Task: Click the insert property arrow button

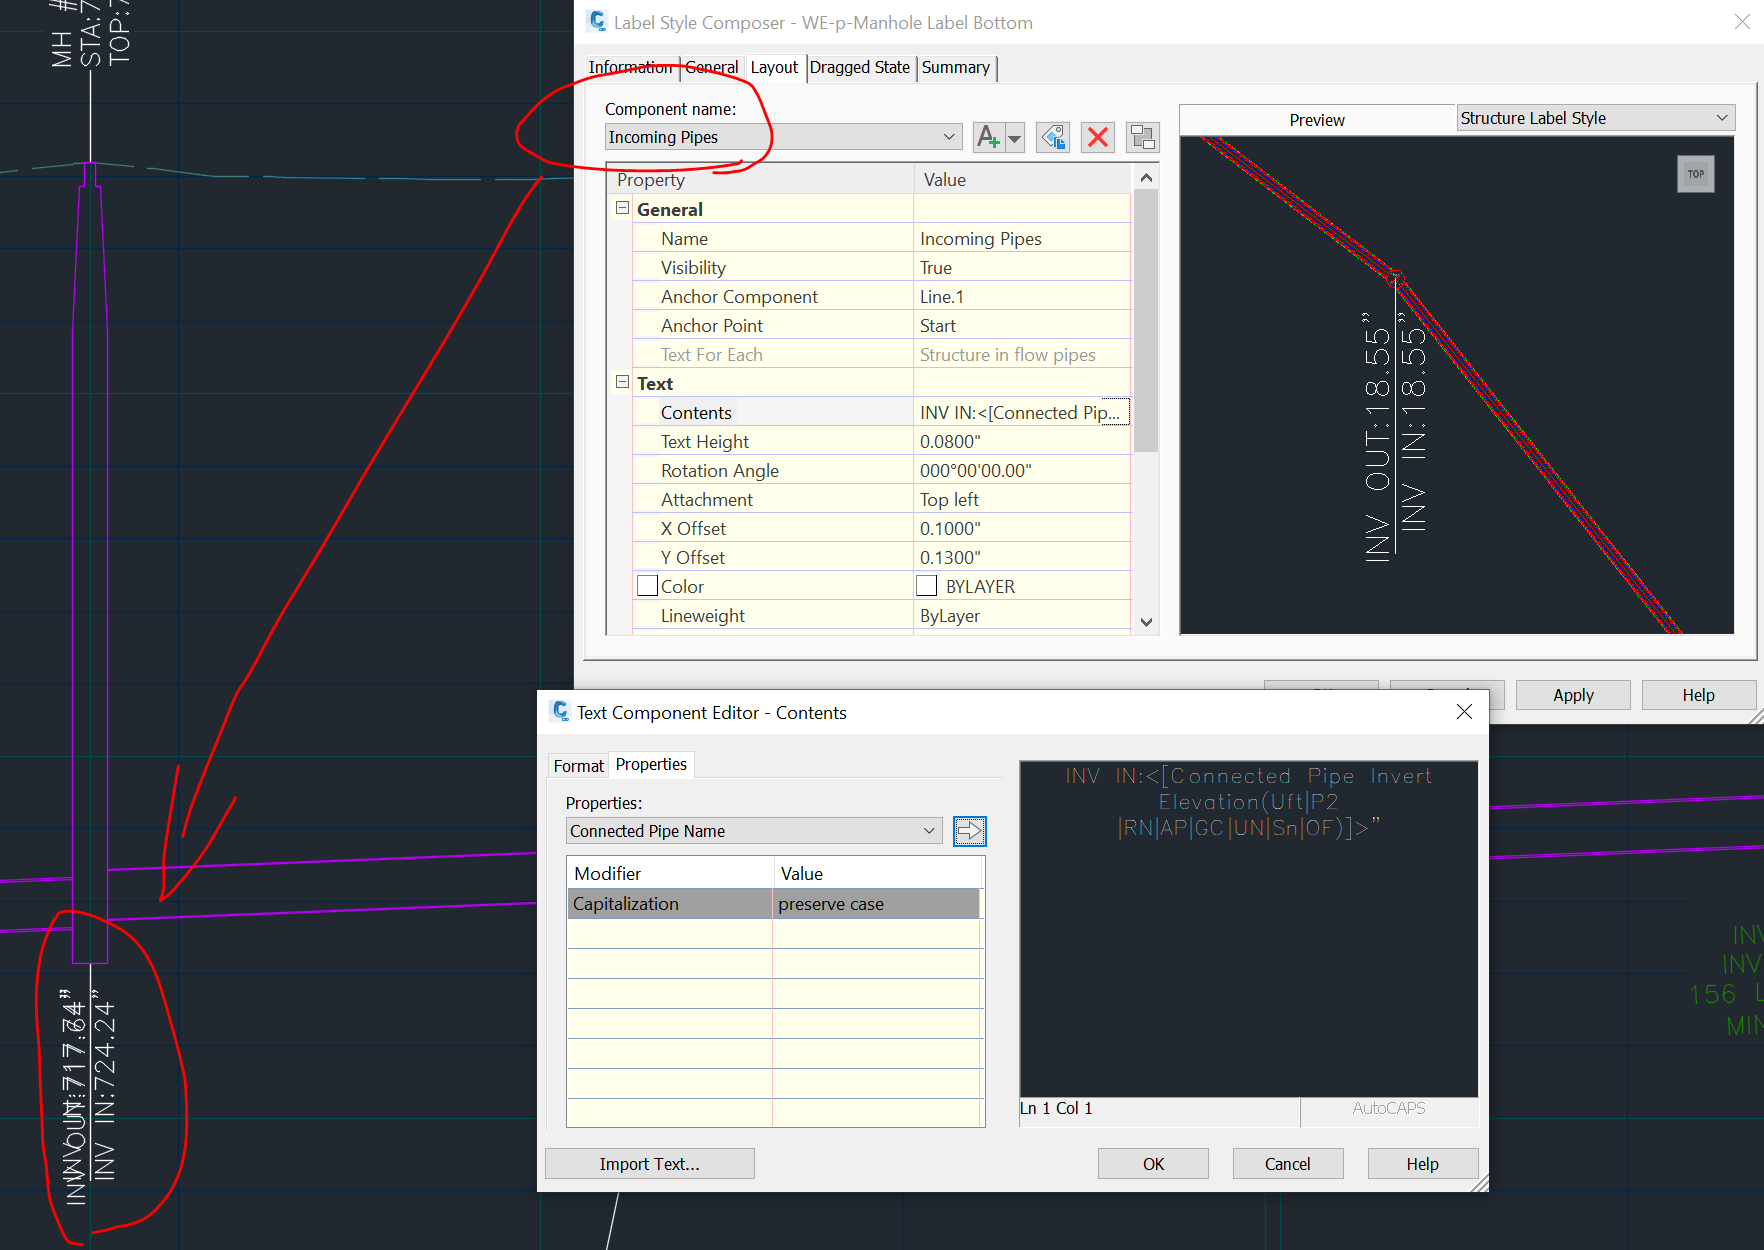Action: tap(969, 831)
